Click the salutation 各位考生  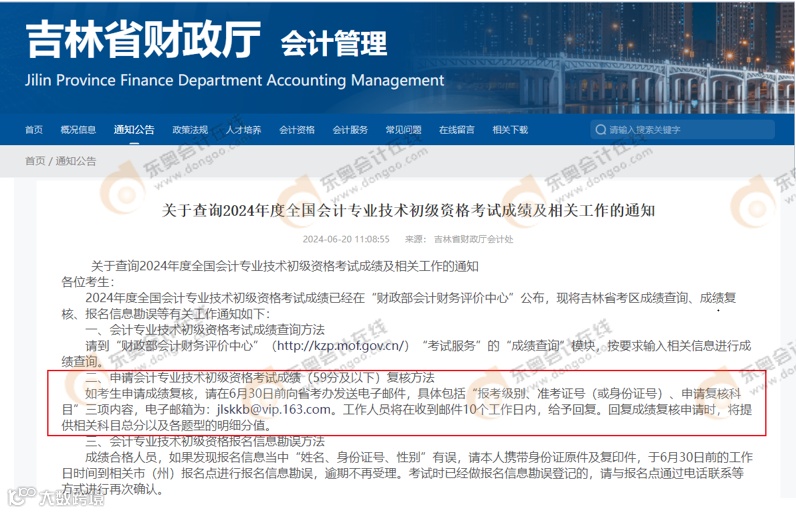(x=88, y=282)
